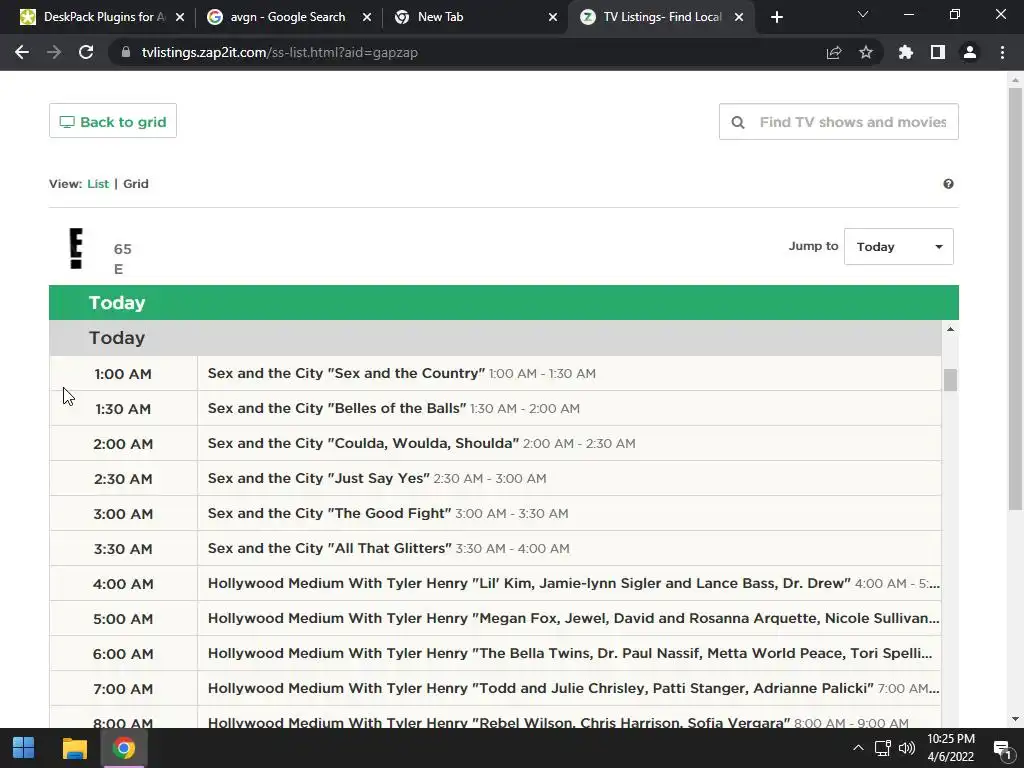Toggle the Chrome side panel icon
Viewport: 1024px width, 768px height.
point(938,52)
